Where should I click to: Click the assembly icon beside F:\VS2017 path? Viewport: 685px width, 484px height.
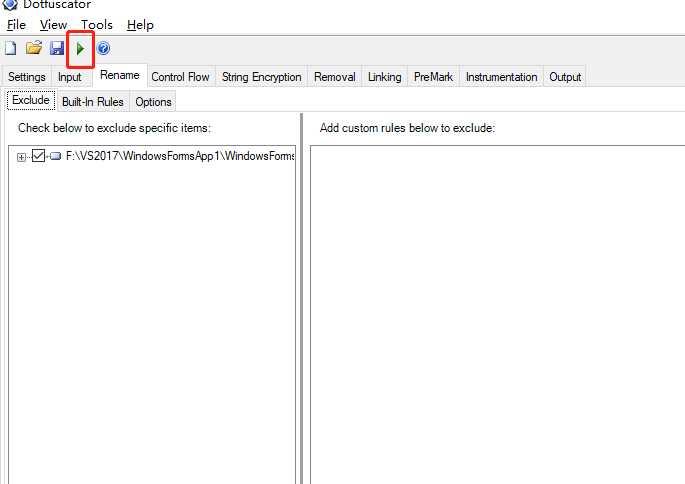pyautogui.click(x=55, y=156)
